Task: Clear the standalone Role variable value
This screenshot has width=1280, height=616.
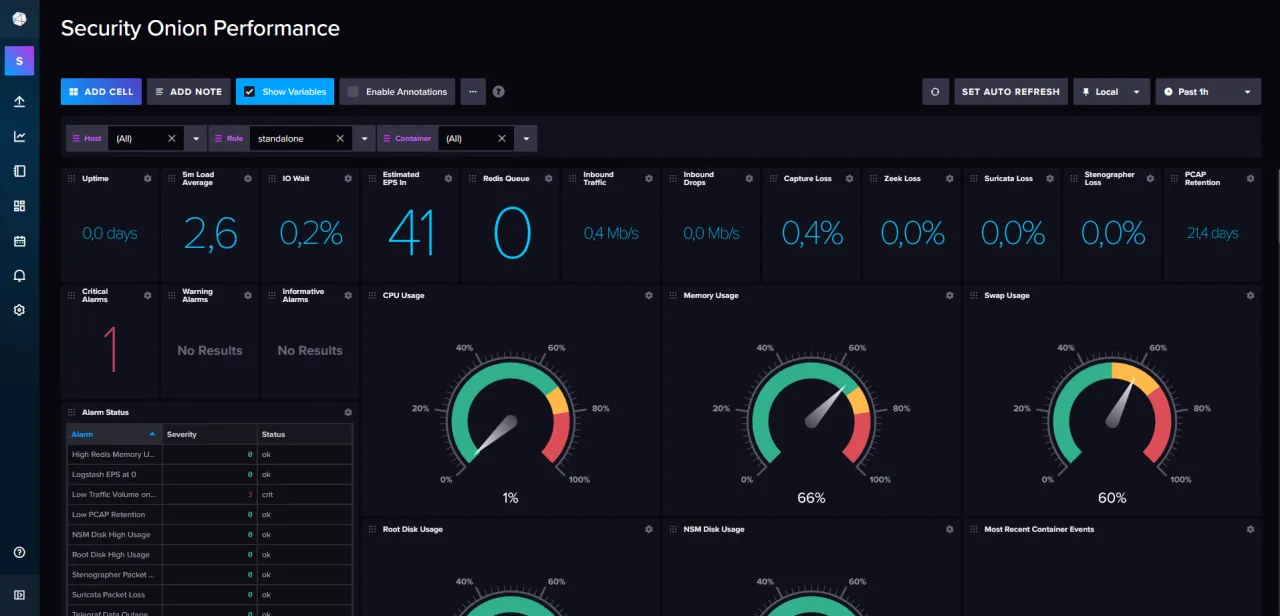Action: pos(340,139)
